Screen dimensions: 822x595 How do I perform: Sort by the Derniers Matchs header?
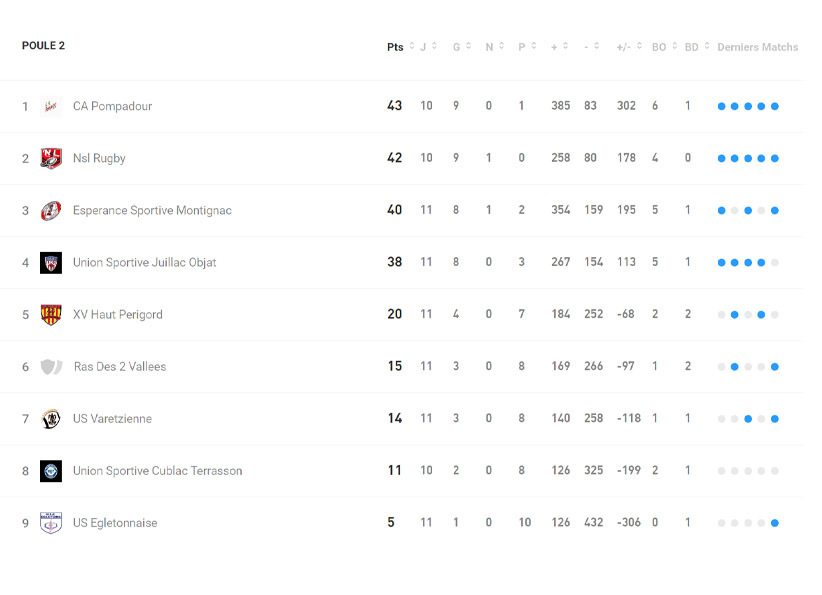(x=757, y=47)
